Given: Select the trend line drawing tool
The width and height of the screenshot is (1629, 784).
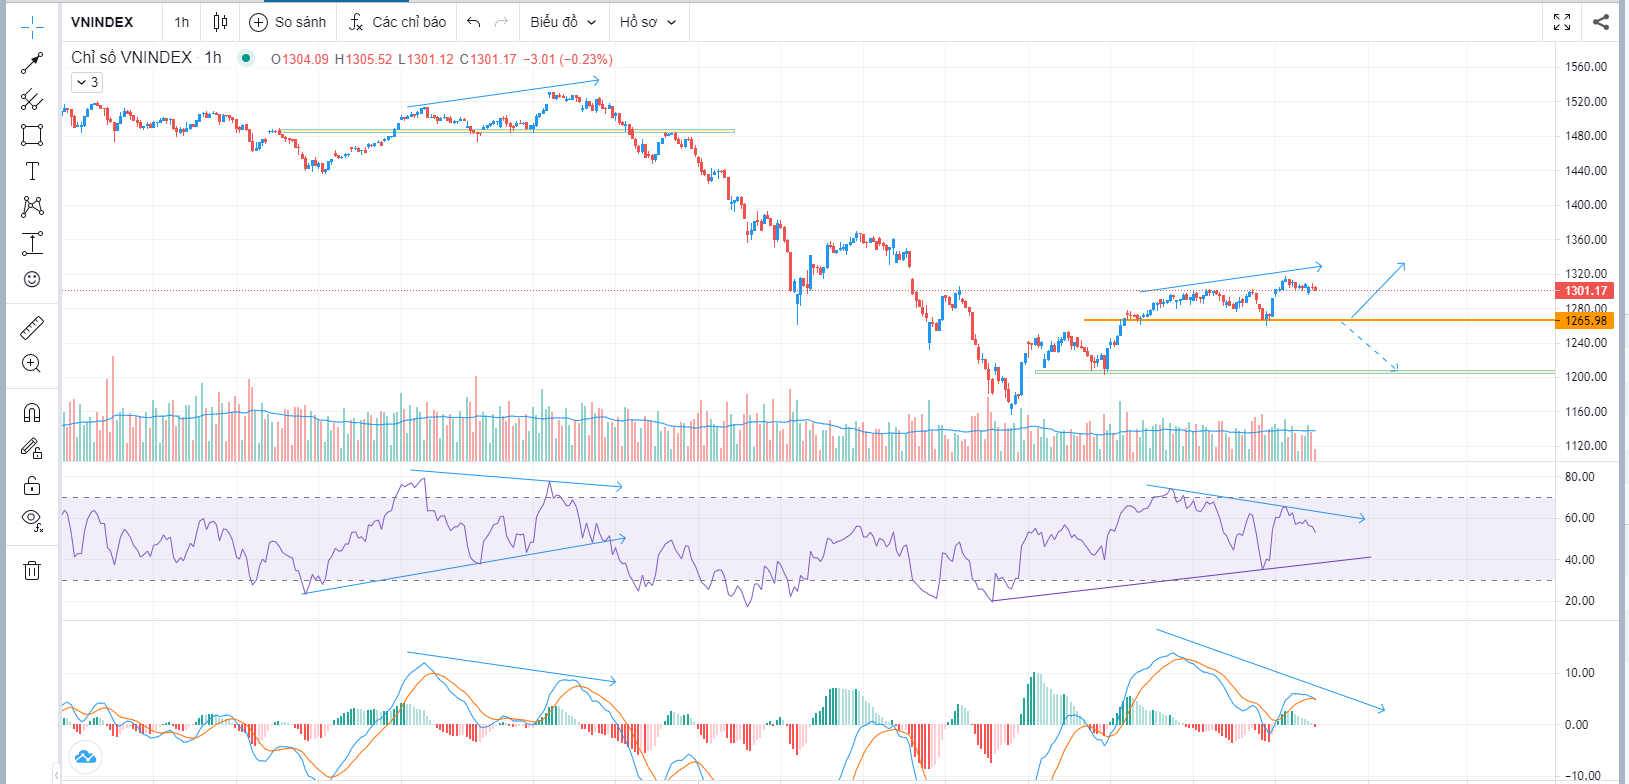Looking at the screenshot, I should (32, 63).
